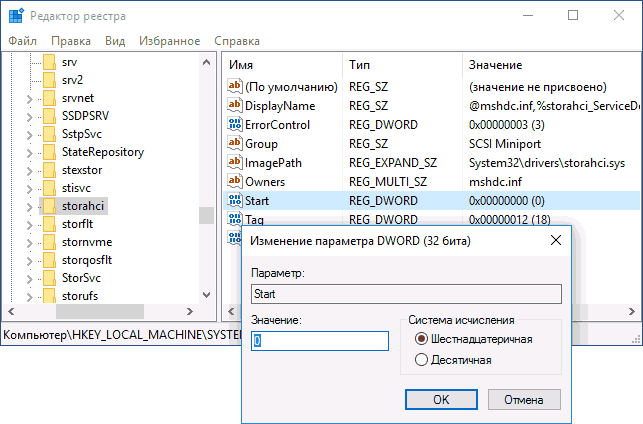The image size is (643, 424).
Task: Expand the srvnet tree node
Action: [29, 99]
